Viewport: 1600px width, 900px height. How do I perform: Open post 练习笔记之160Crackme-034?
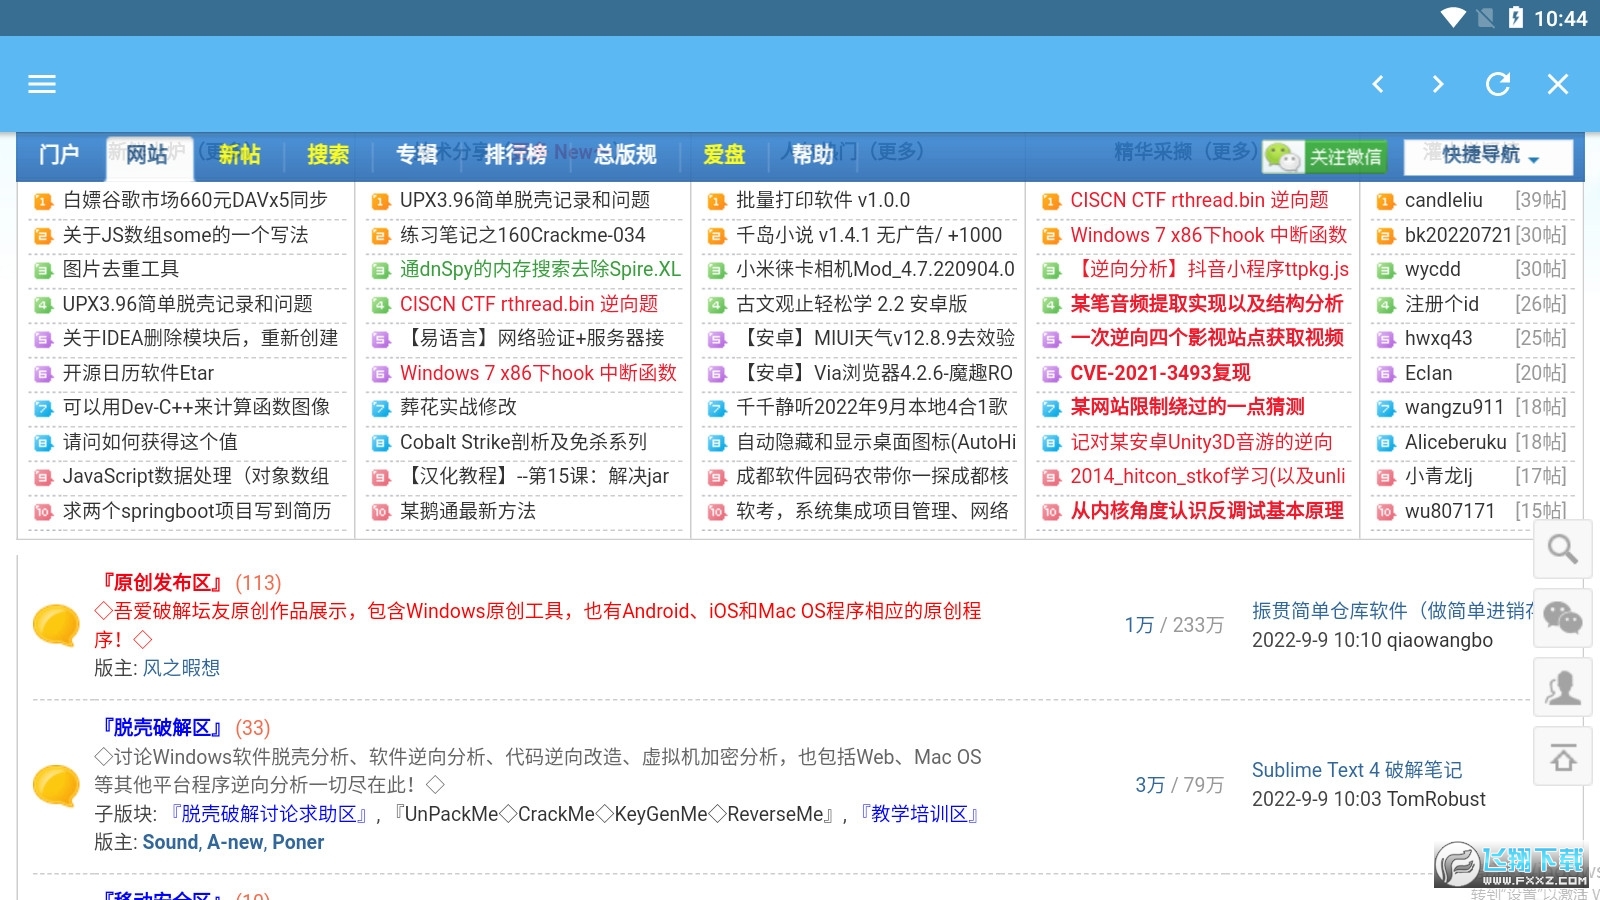pos(522,235)
